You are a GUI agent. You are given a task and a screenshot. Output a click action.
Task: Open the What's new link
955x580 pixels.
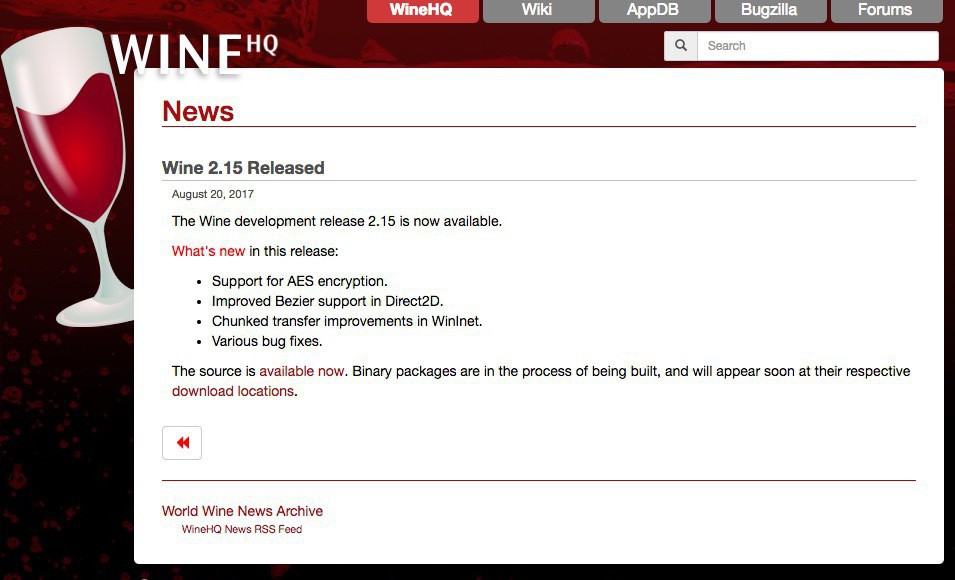click(x=208, y=251)
